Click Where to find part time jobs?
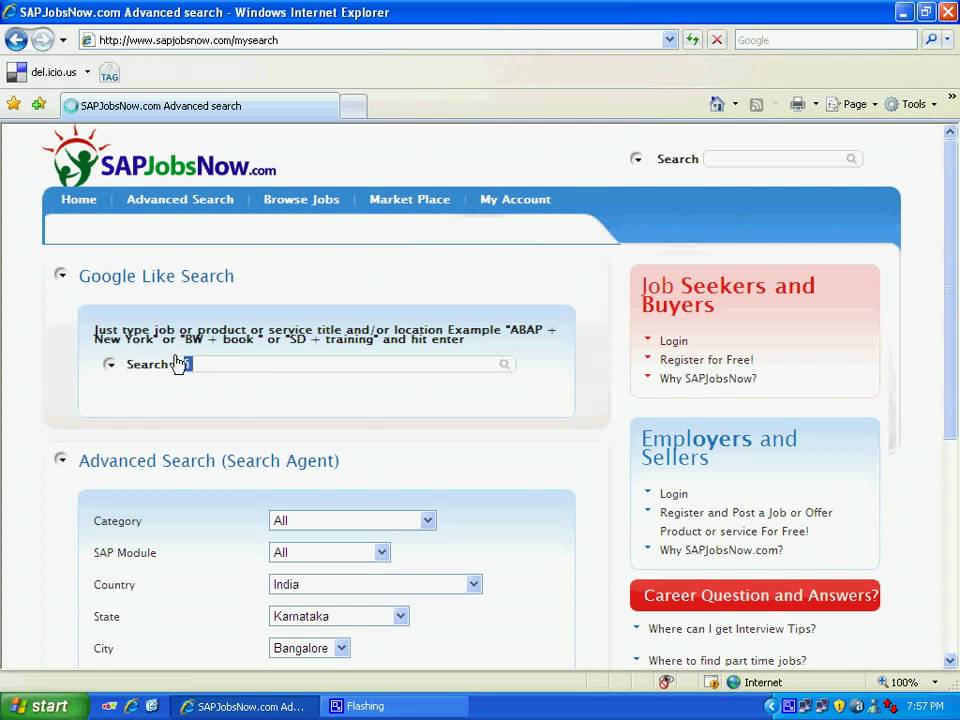960x720 pixels. [x=727, y=661]
